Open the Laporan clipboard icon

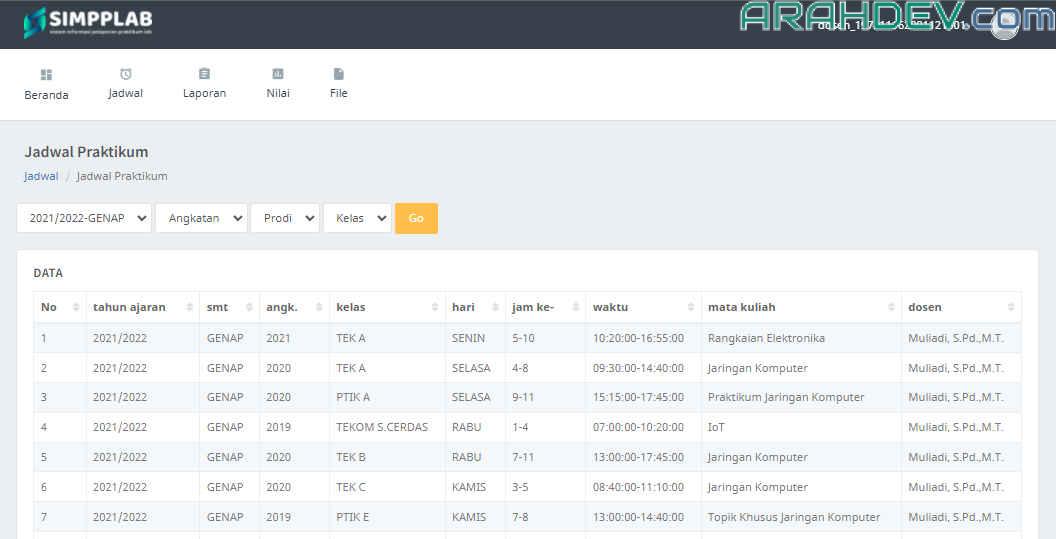click(204, 74)
